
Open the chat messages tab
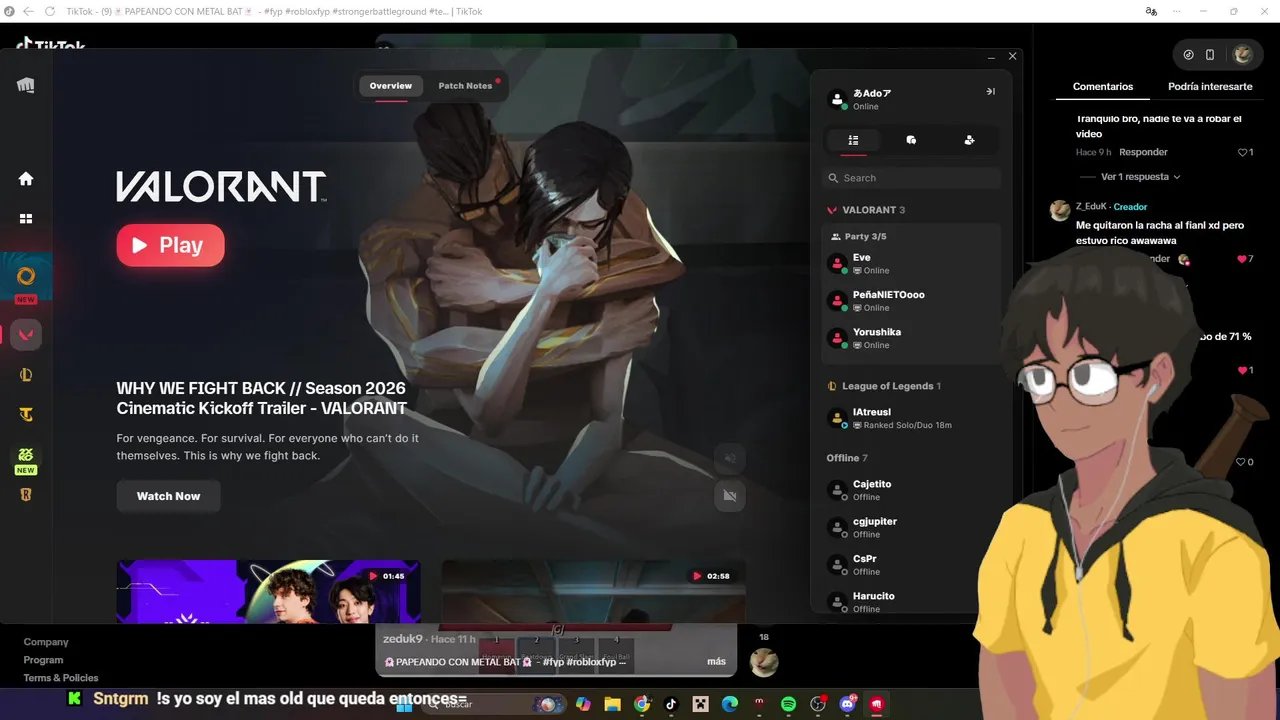(x=911, y=140)
